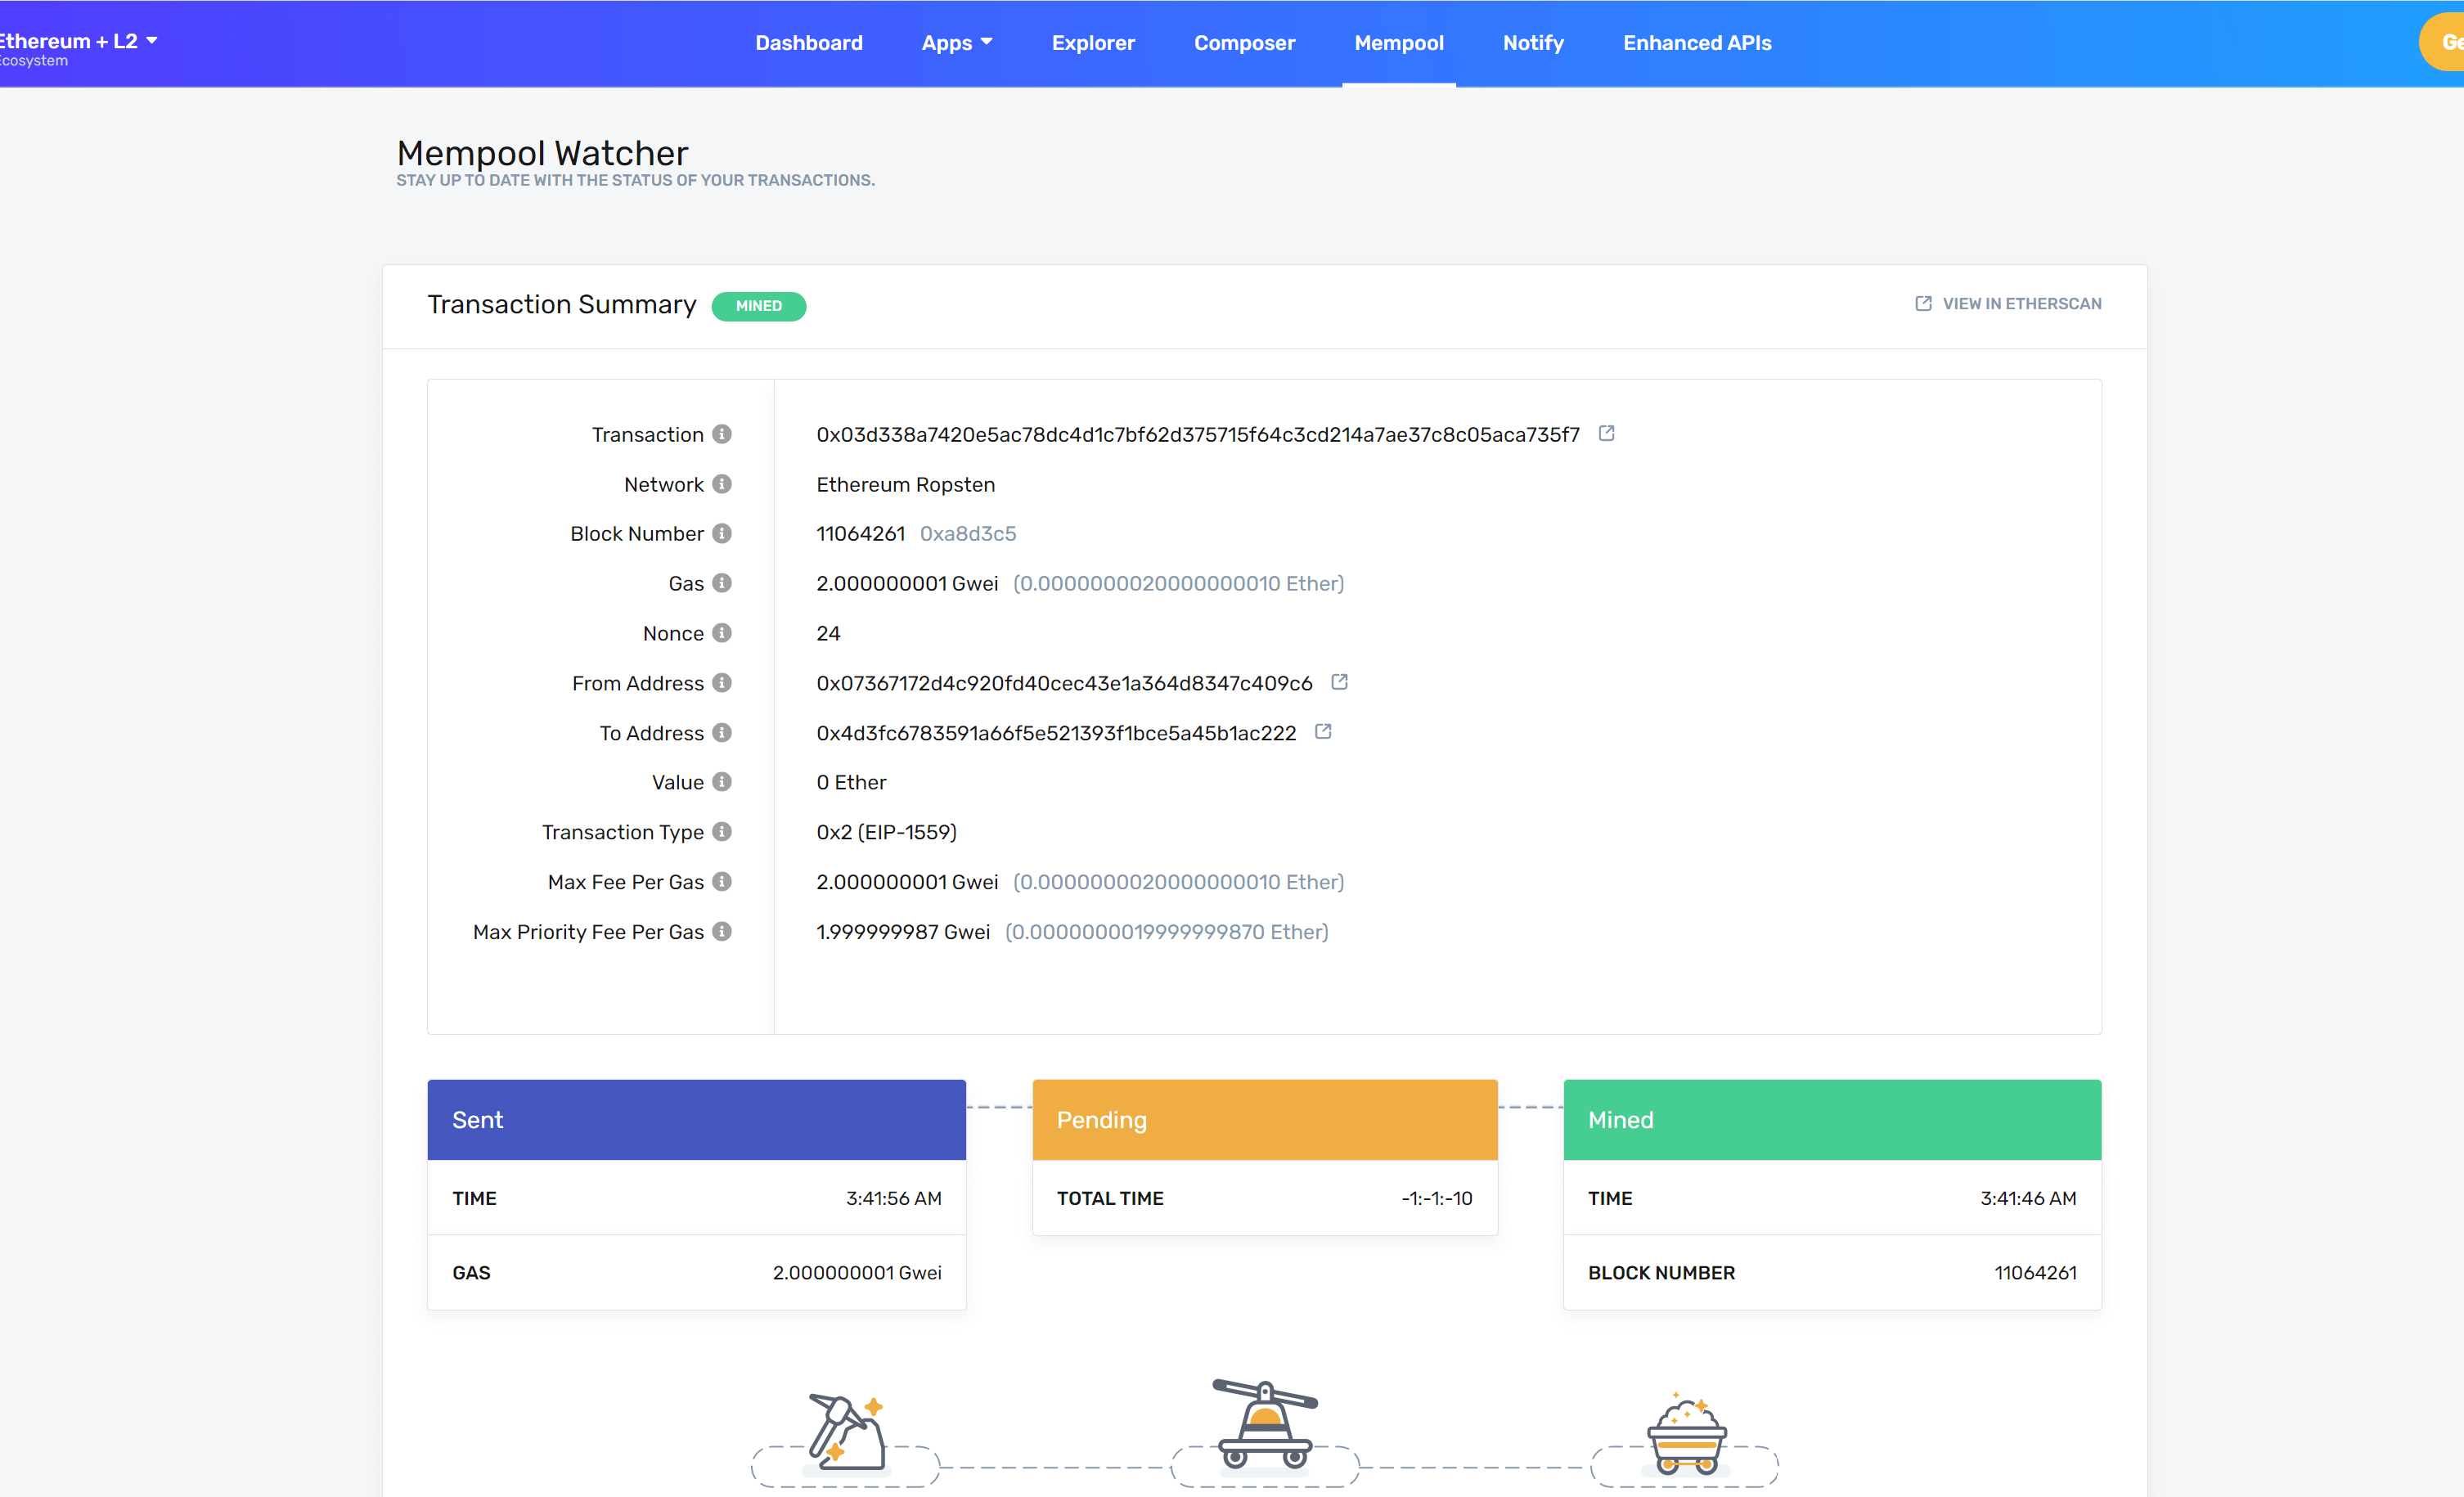Image resolution: width=2464 pixels, height=1497 pixels.
Task: Expand the Apps dropdown menu
Action: coord(956,43)
